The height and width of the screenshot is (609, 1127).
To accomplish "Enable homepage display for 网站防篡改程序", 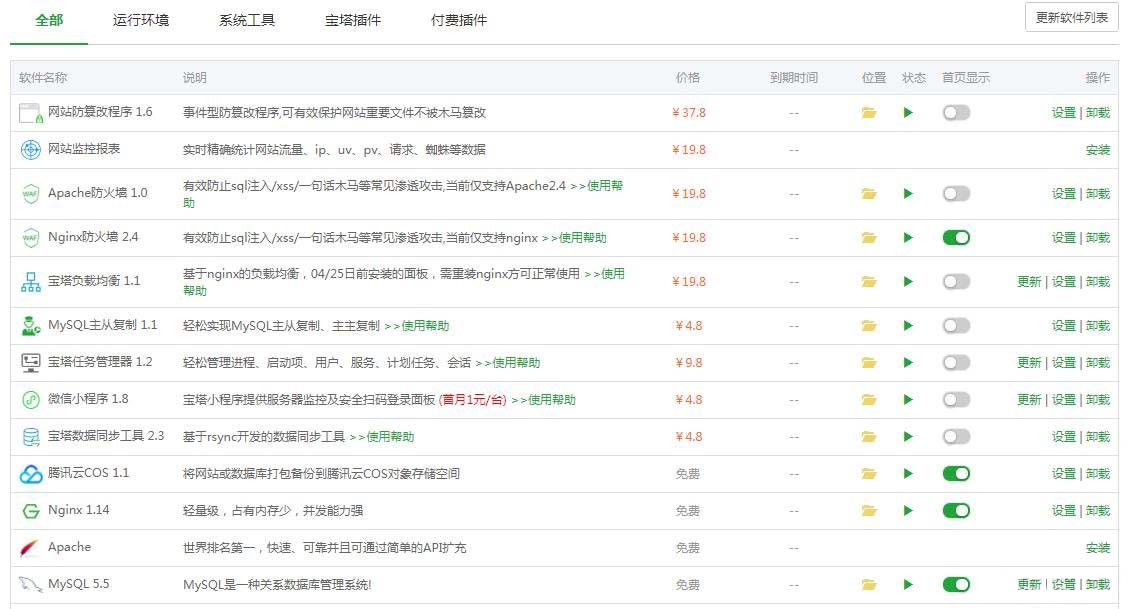I will 956,113.
